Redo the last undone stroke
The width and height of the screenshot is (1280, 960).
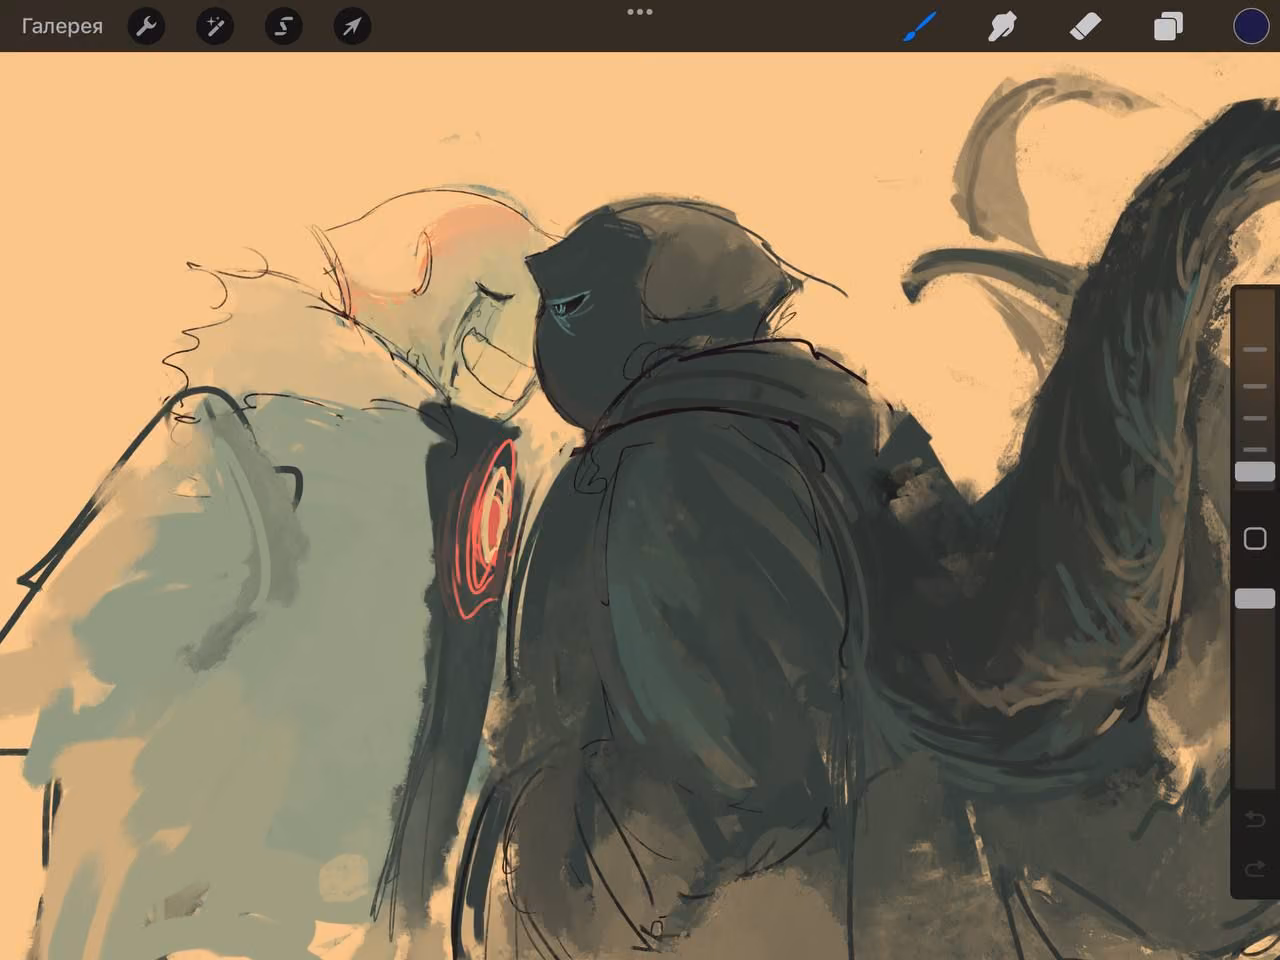point(1255,870)
